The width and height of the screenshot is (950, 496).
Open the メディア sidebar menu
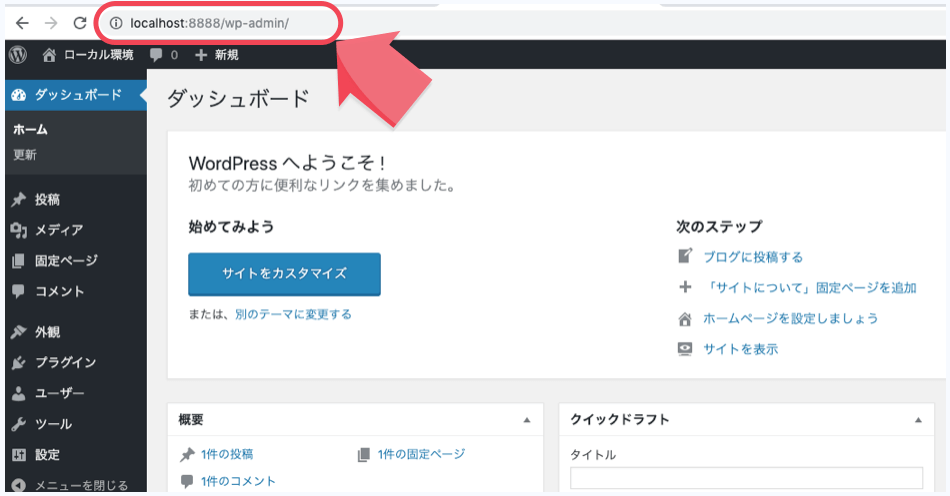pos(59,230)
